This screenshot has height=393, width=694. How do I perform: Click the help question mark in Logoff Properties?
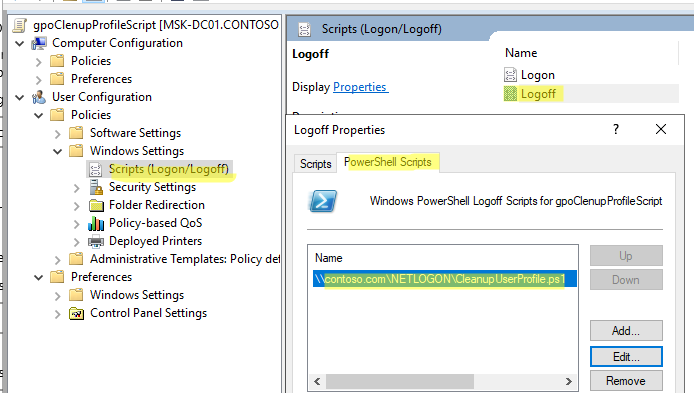616,129
